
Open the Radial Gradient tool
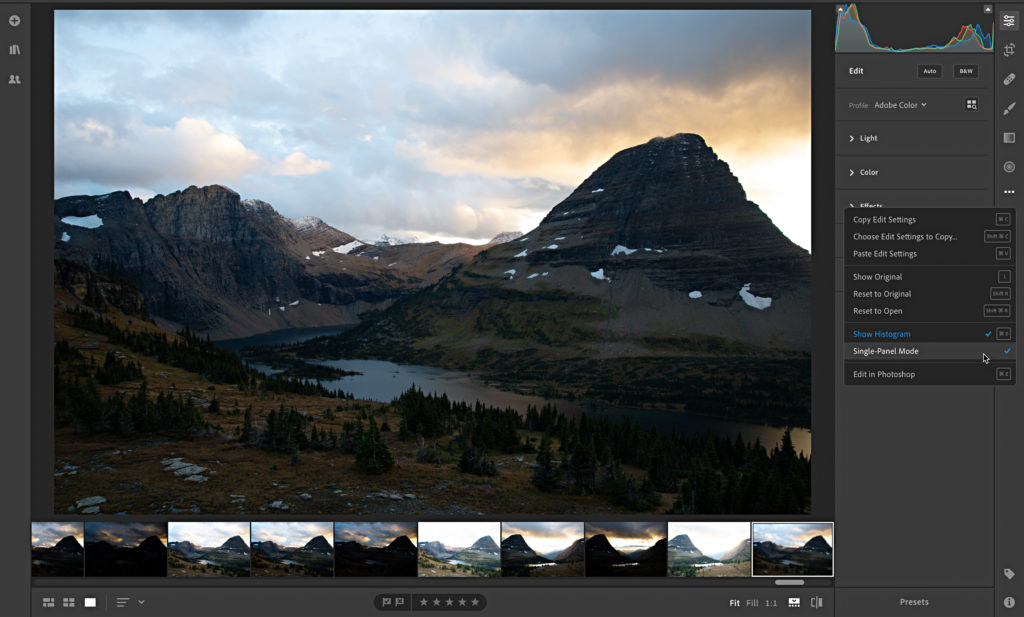[1009, 167]
